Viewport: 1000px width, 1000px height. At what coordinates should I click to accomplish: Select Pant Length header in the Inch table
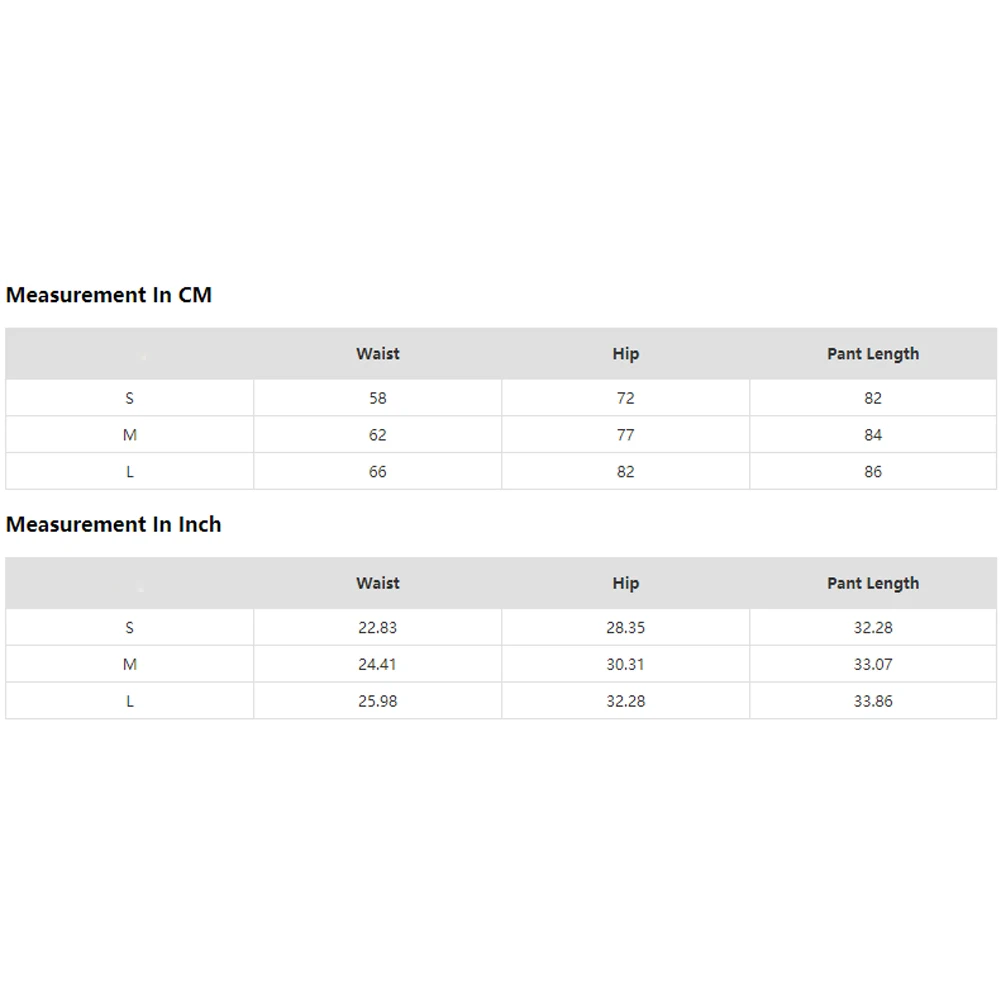pos(872,583)
